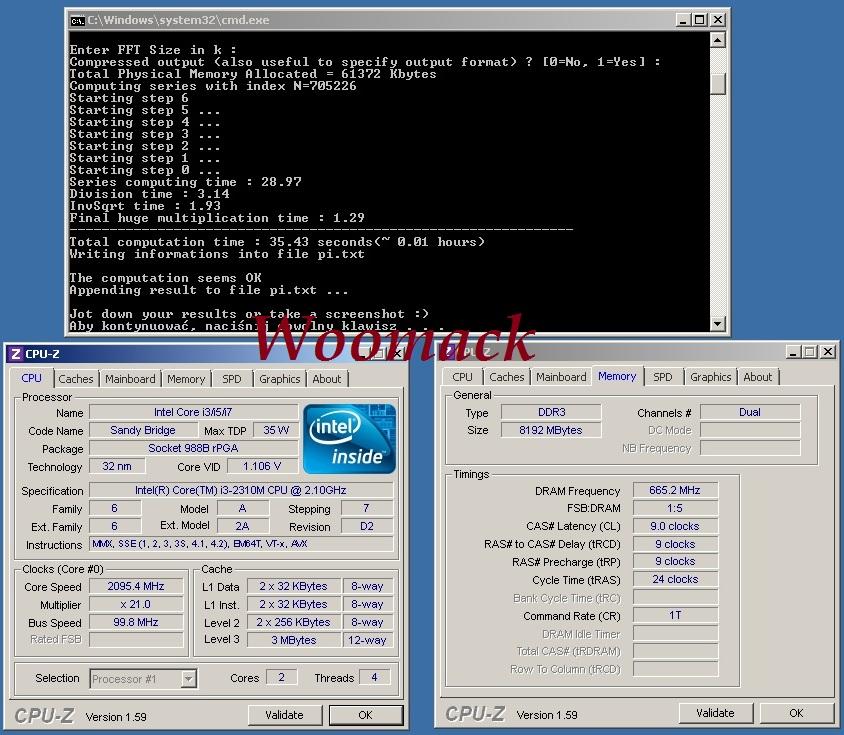The width and height of the screenshot is (844, 735).
Task: Open Graphics tab in right CPU-Z window
Action: point(711,377)
